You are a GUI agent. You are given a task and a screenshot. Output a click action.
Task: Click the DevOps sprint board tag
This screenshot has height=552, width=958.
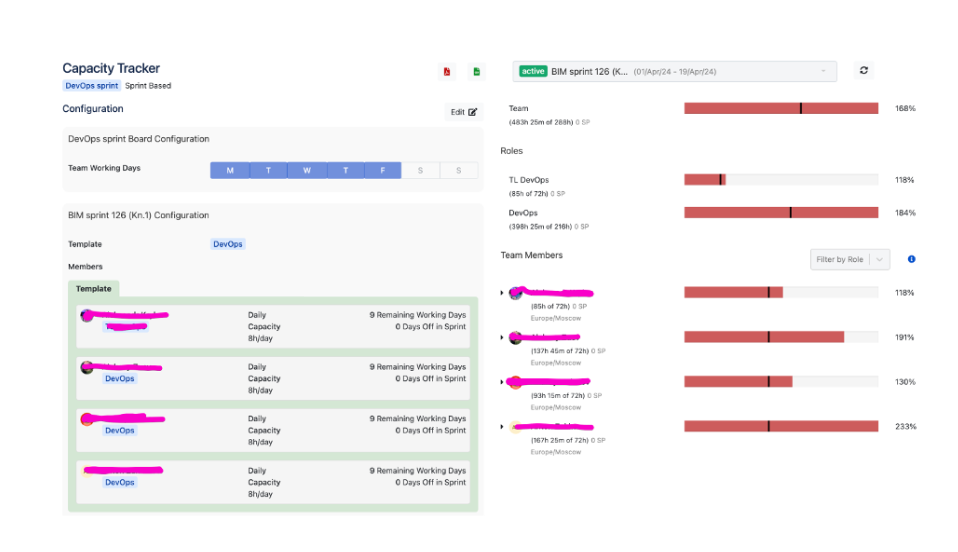point(92,86)
